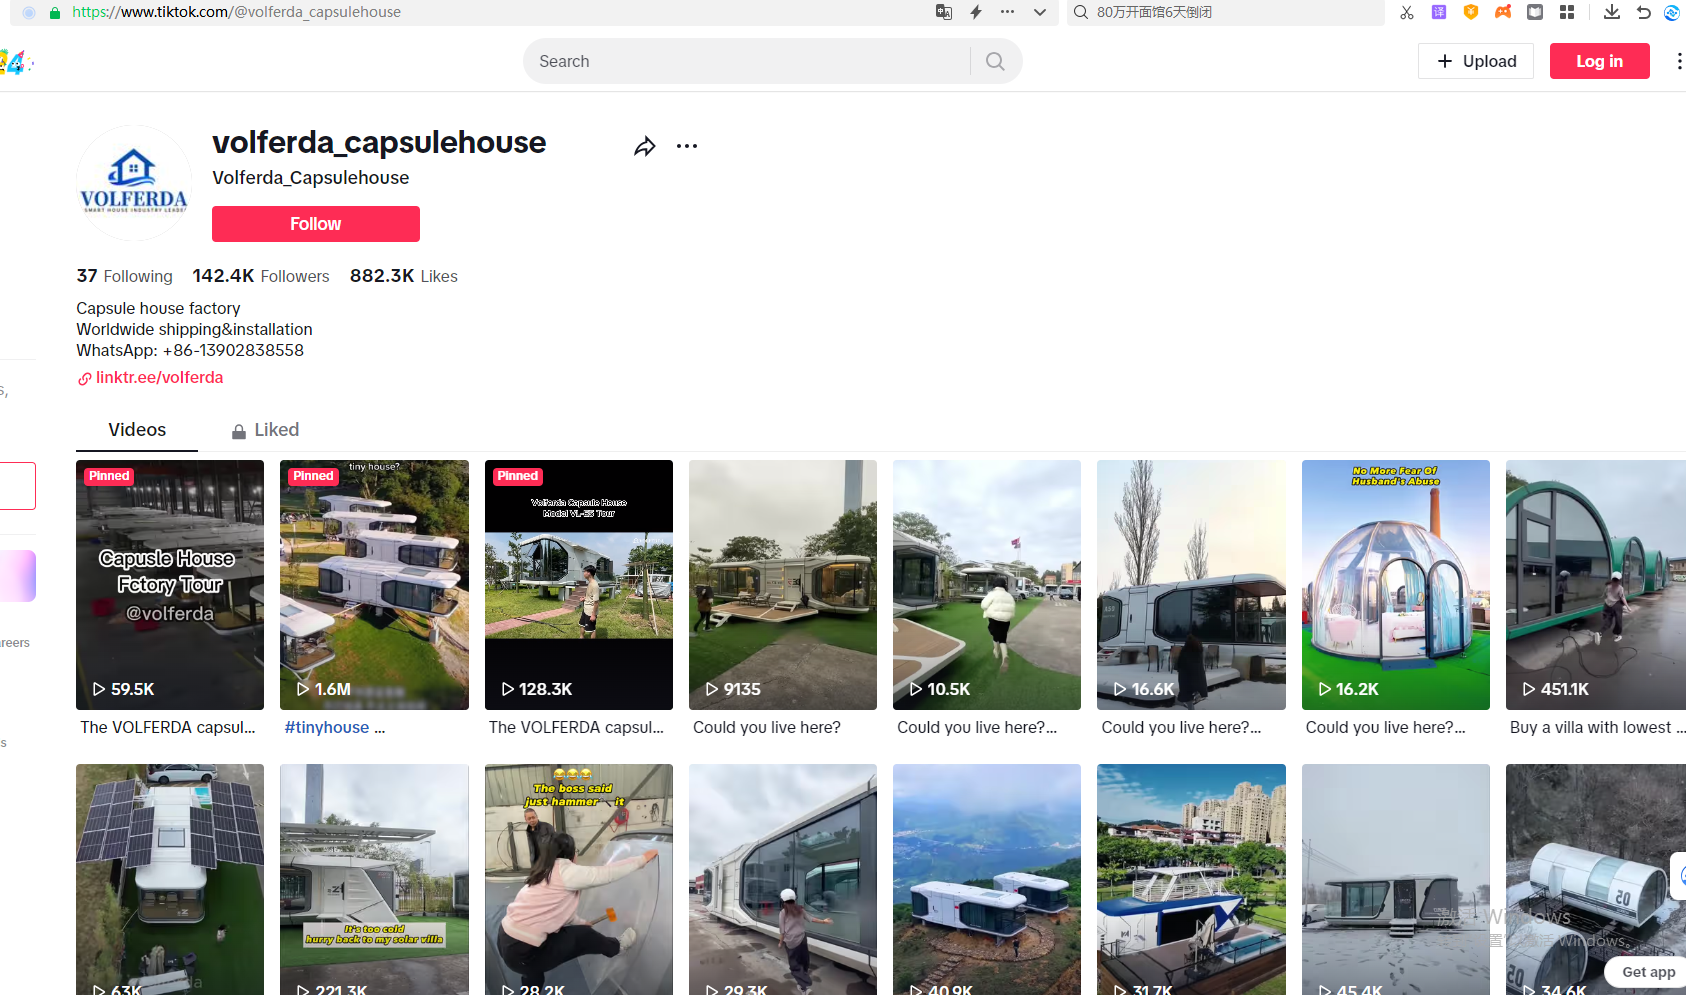Open the bubble dome video with 16.2K views
The height and width of the screenshot is (995, 1686).
coord(1396,585)
